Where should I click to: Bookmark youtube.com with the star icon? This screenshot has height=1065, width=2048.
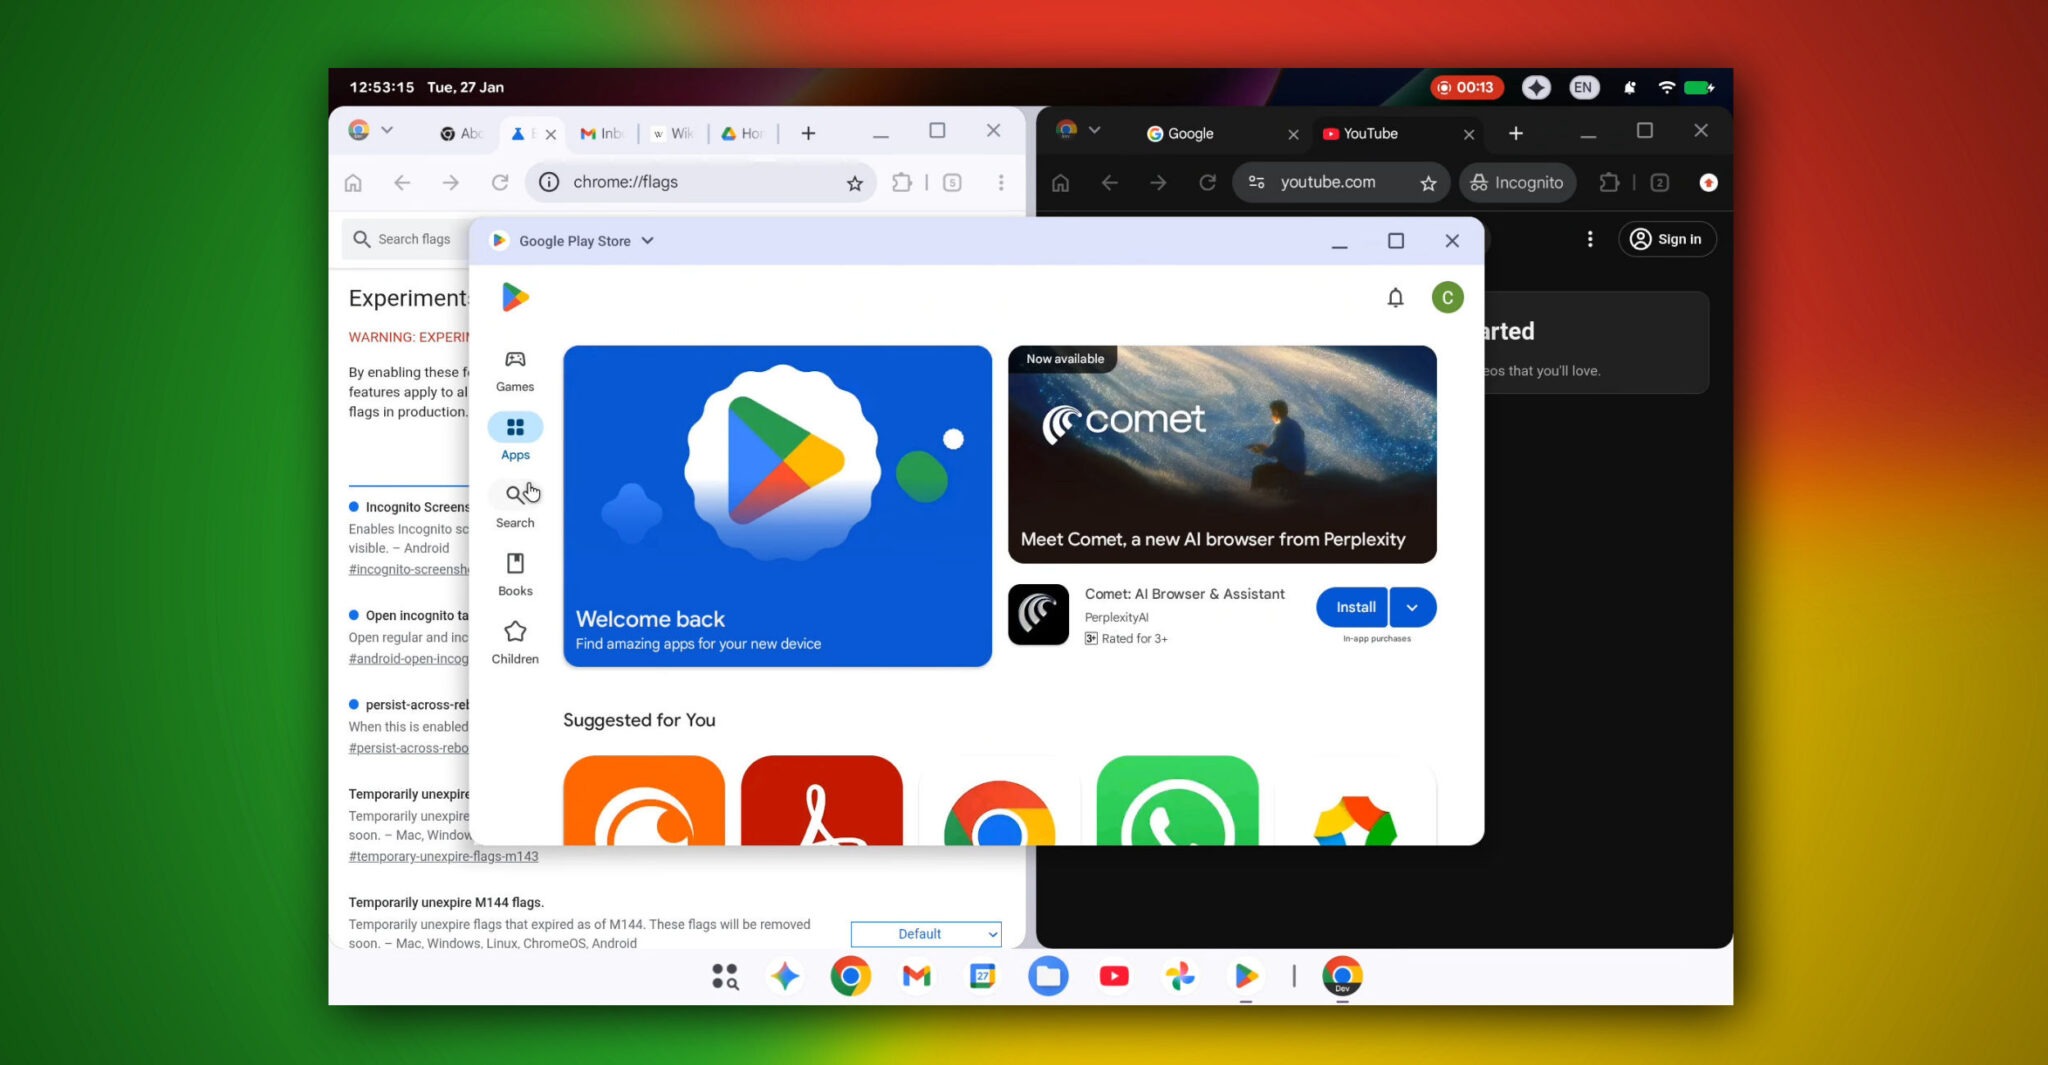1428,183
